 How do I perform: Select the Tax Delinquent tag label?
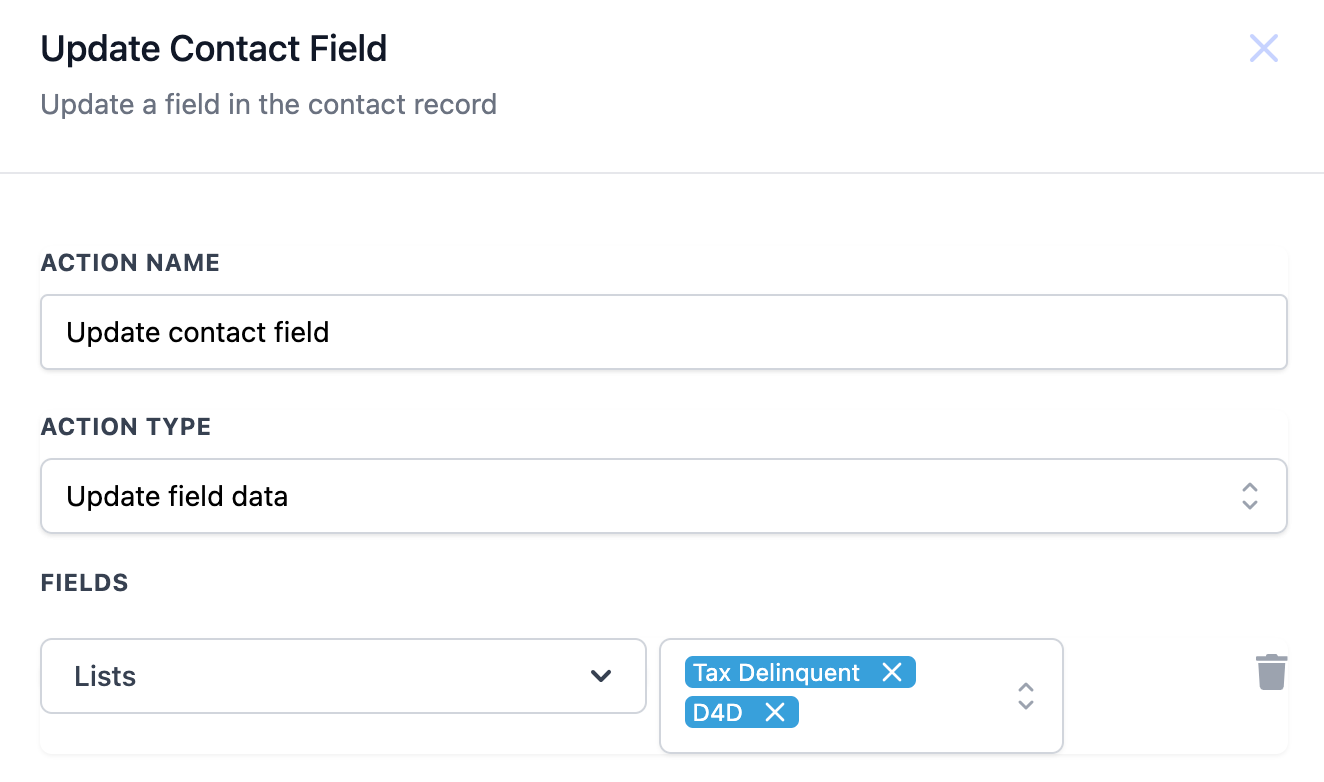tap(776, 673)
